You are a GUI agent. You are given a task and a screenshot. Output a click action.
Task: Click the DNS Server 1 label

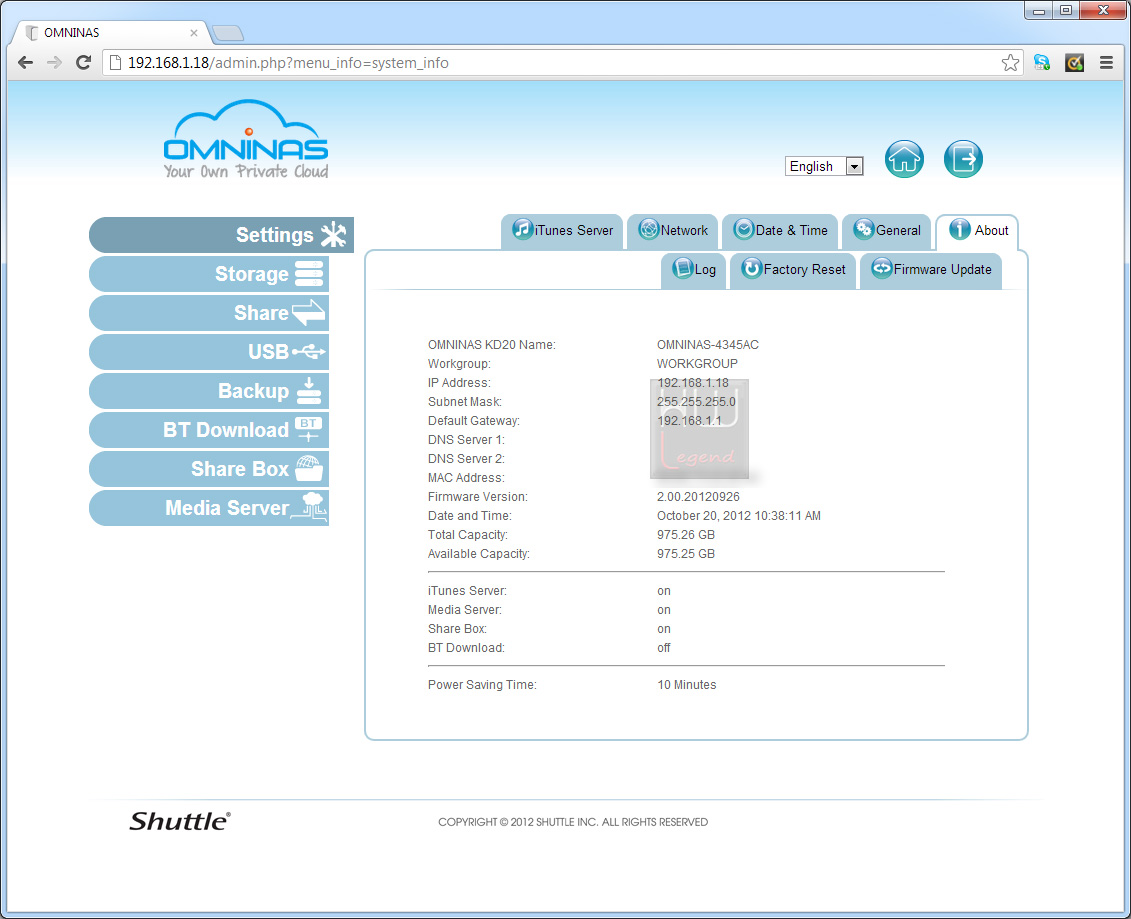pos(466,440)
